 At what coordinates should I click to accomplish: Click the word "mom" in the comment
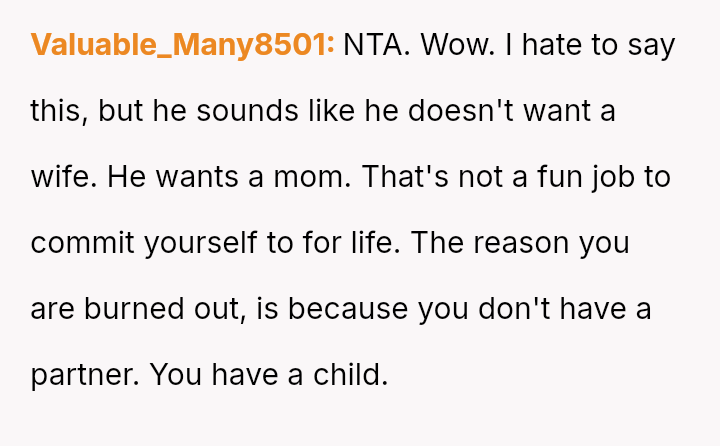pos(312,177)
